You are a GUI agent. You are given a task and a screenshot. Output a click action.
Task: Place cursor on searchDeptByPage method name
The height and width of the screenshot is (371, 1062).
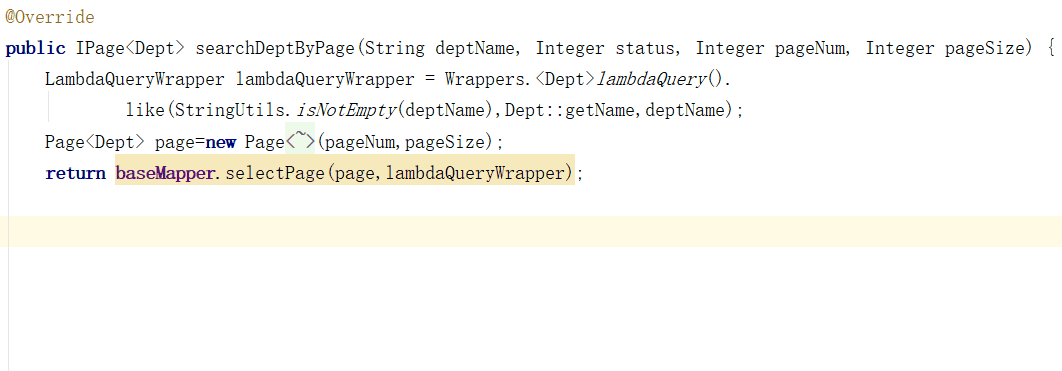(x=275, y=48)
